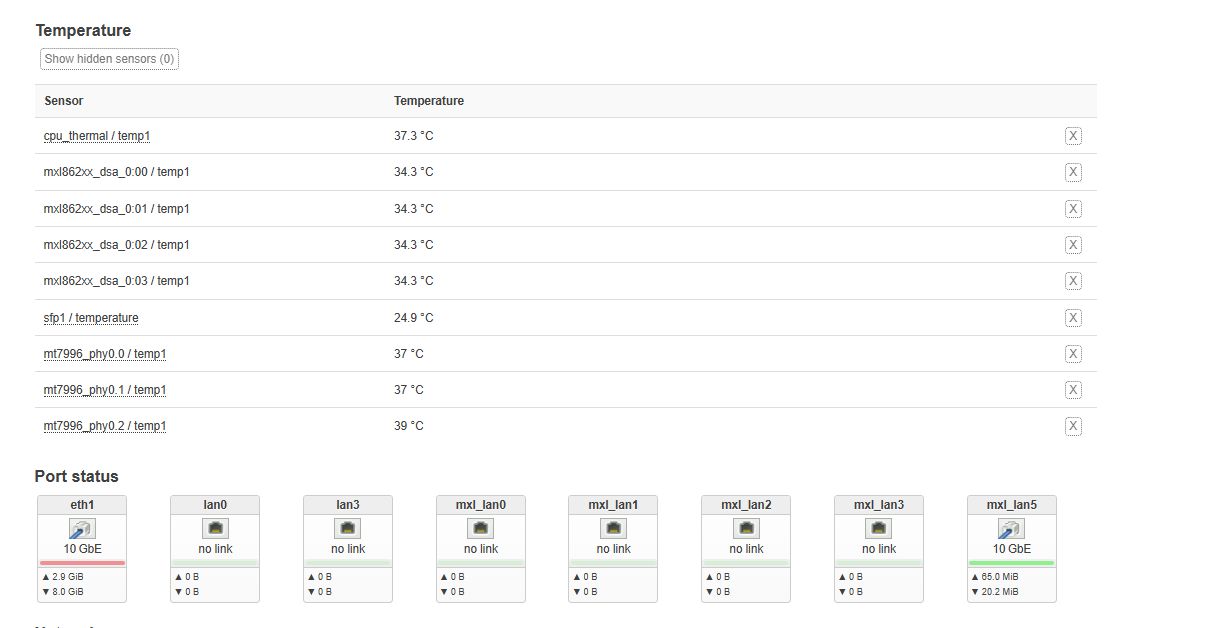The height and width of the screenshot is (628, 1205).
Task: Click the mxl_lan5 port Ethernet icon
Action: tap(1012, 529)
